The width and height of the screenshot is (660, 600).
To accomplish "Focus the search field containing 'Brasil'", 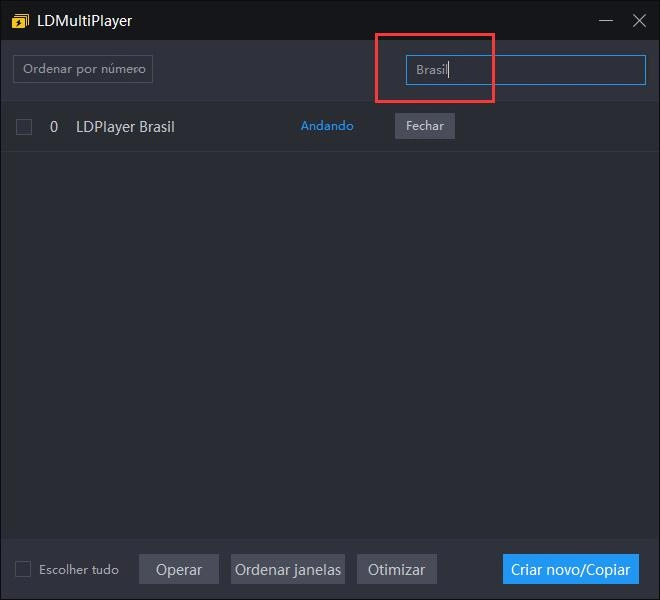I will pos(525,70).
